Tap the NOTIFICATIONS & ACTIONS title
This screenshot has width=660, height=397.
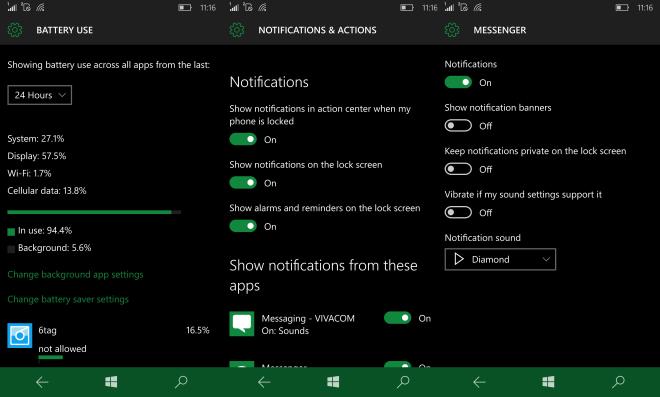coord(317,30)
